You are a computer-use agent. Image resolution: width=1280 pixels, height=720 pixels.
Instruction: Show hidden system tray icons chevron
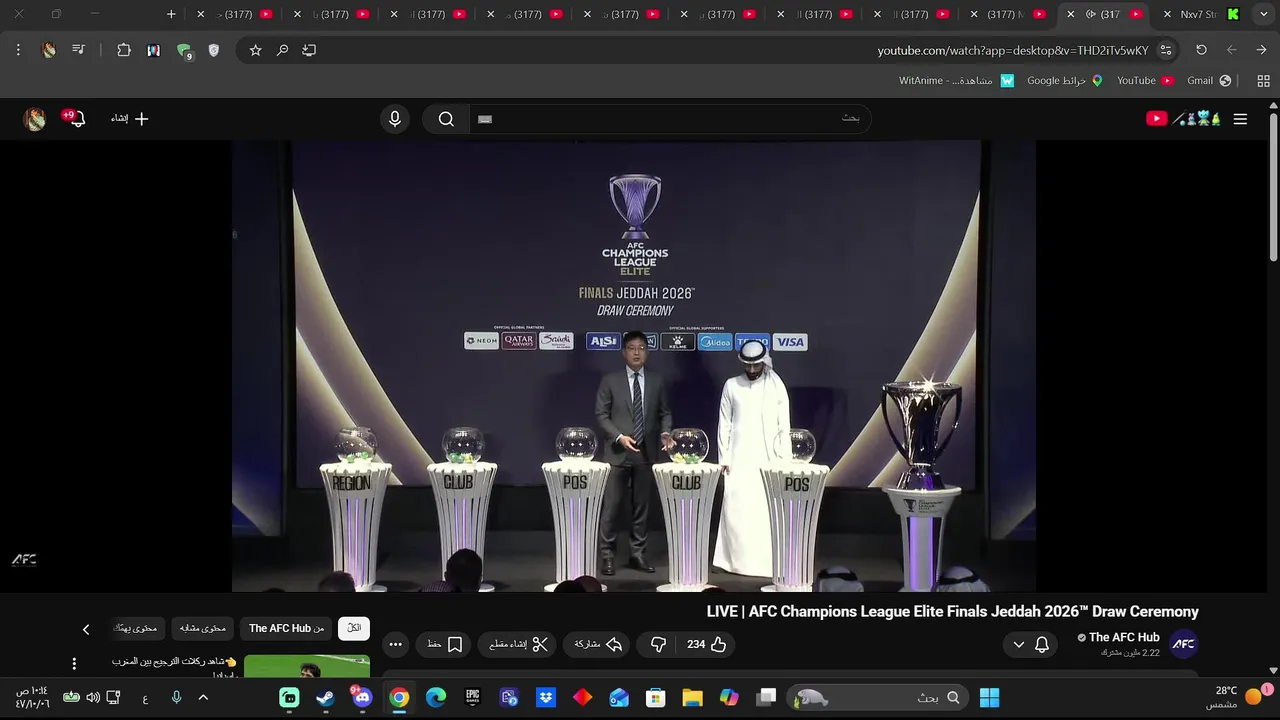[x=203, y=697]
